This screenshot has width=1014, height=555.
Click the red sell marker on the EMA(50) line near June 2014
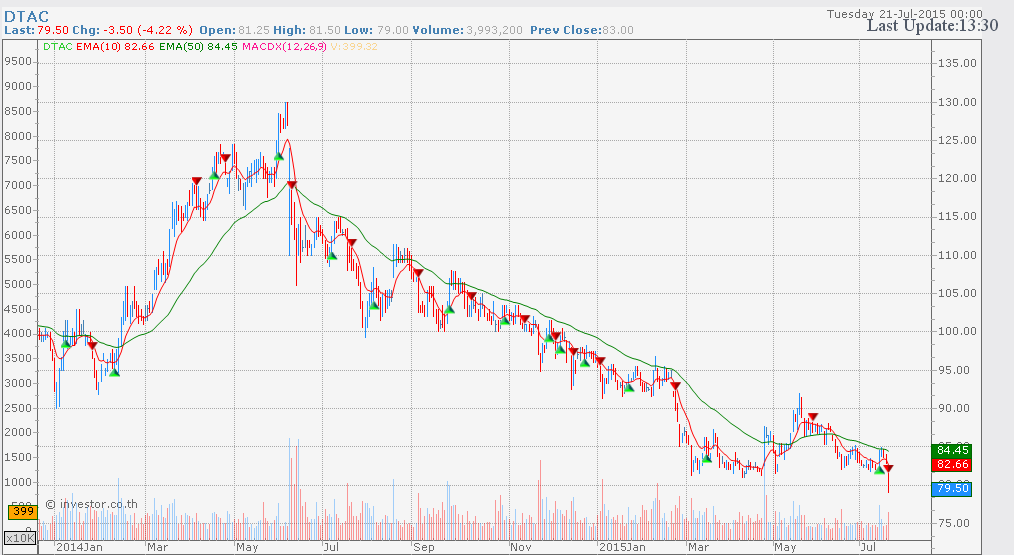292,186
